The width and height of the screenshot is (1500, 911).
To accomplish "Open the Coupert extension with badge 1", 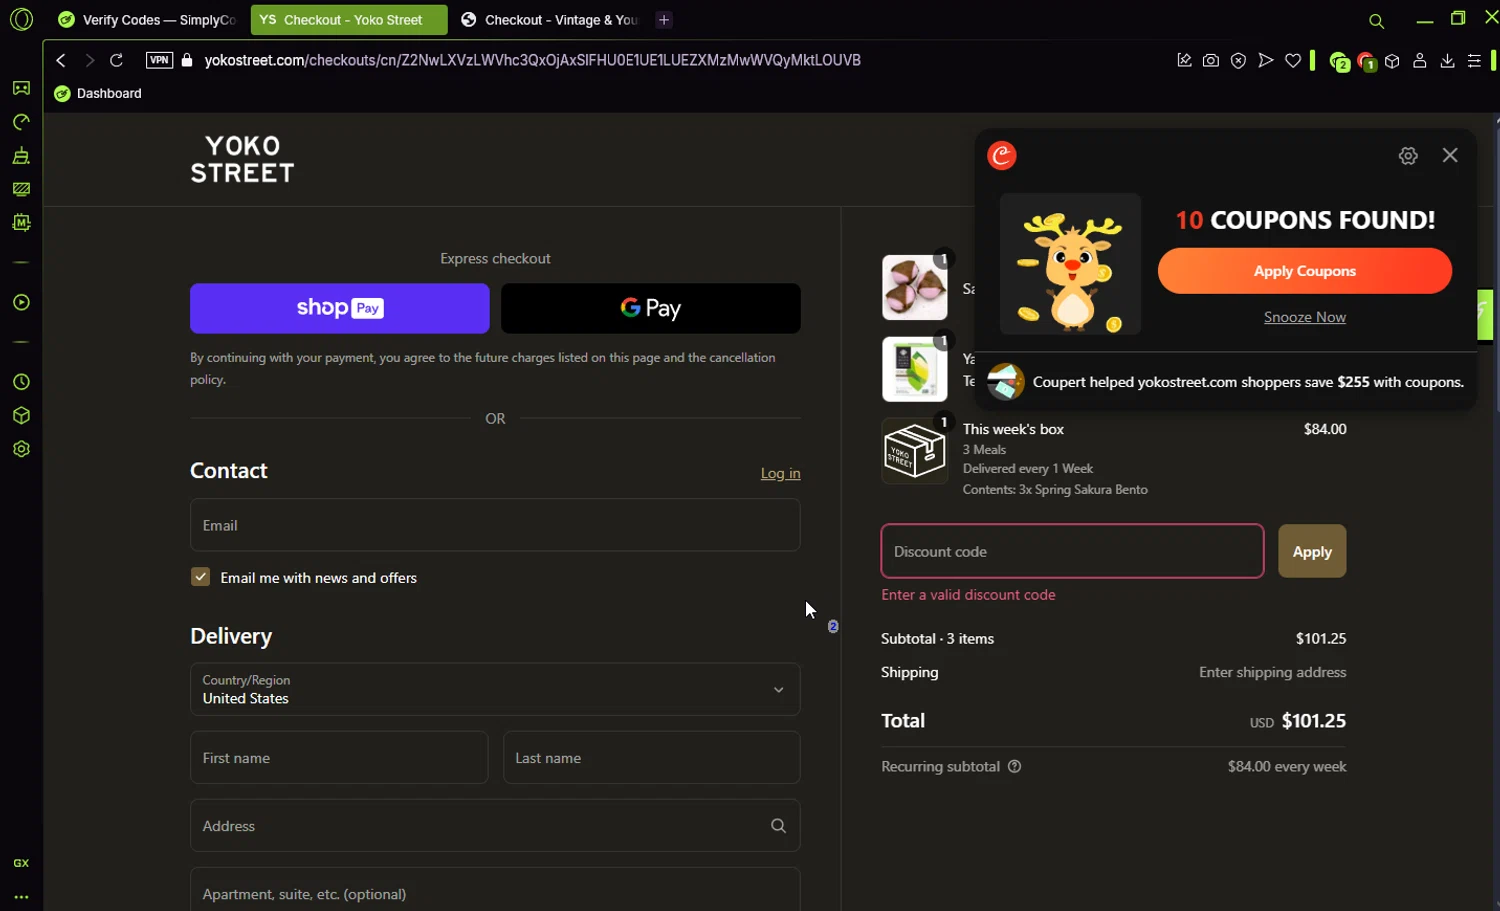I will click(1366, 62).
